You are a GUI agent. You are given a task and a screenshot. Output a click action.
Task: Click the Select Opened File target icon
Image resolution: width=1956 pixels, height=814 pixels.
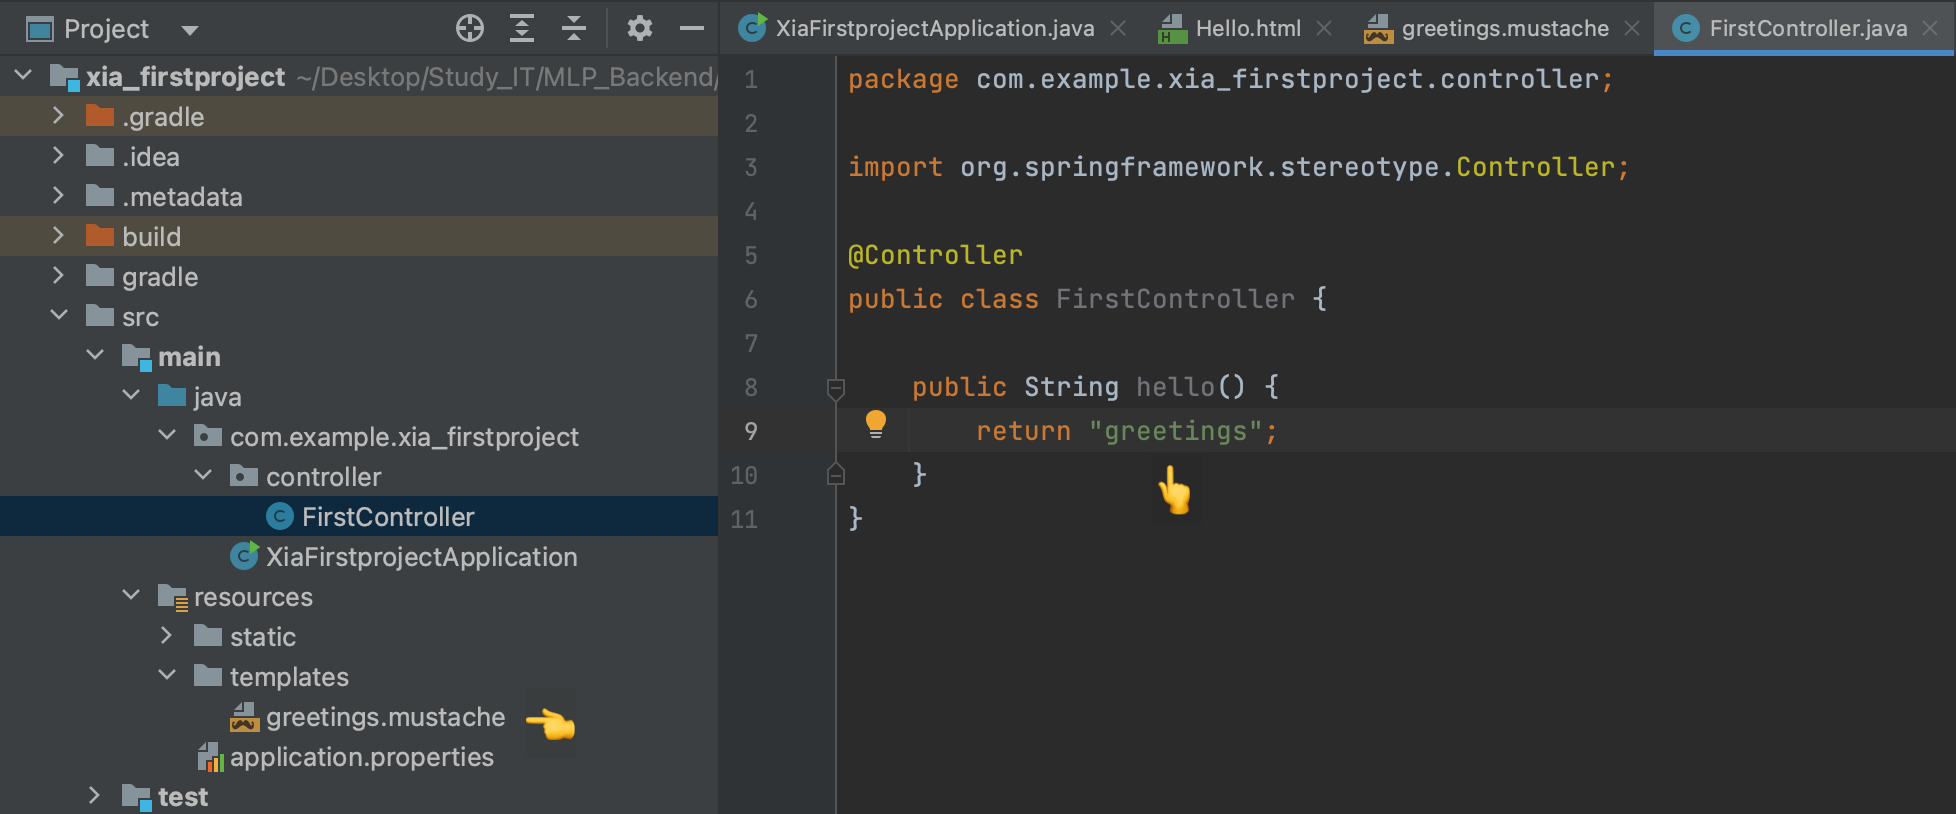point(470,28)
